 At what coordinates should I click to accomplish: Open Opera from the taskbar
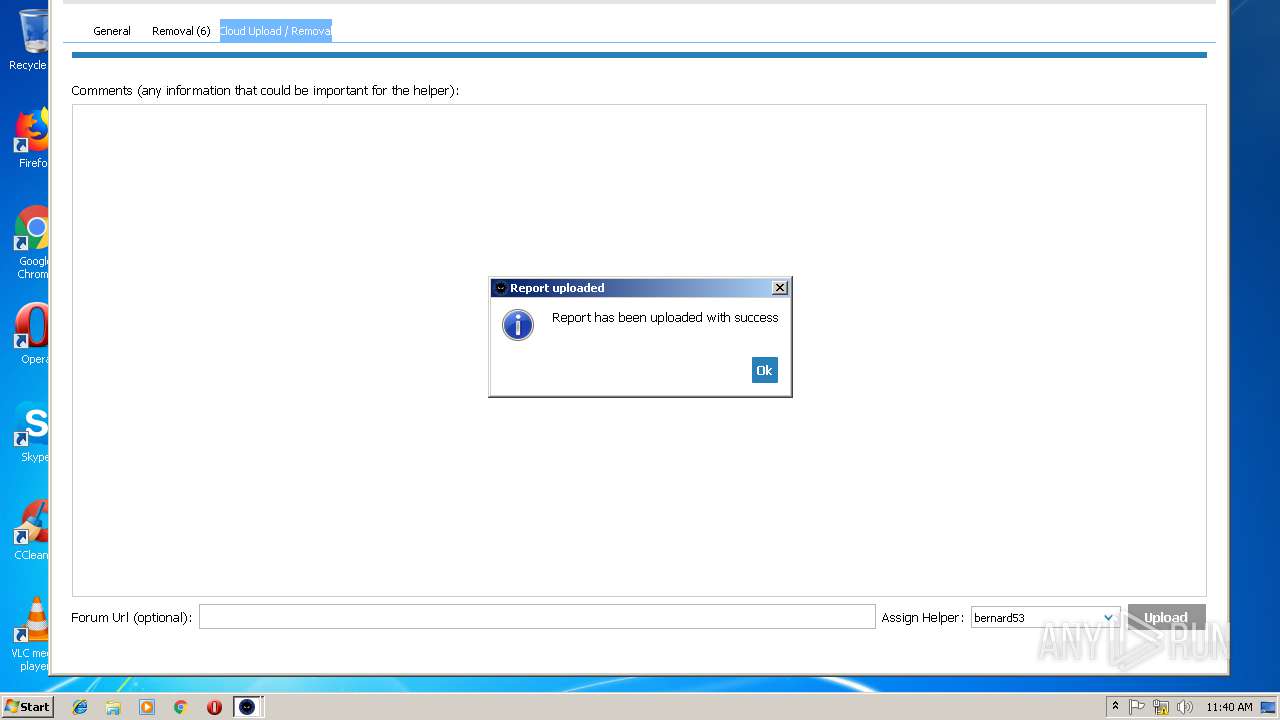coord(214,707)
